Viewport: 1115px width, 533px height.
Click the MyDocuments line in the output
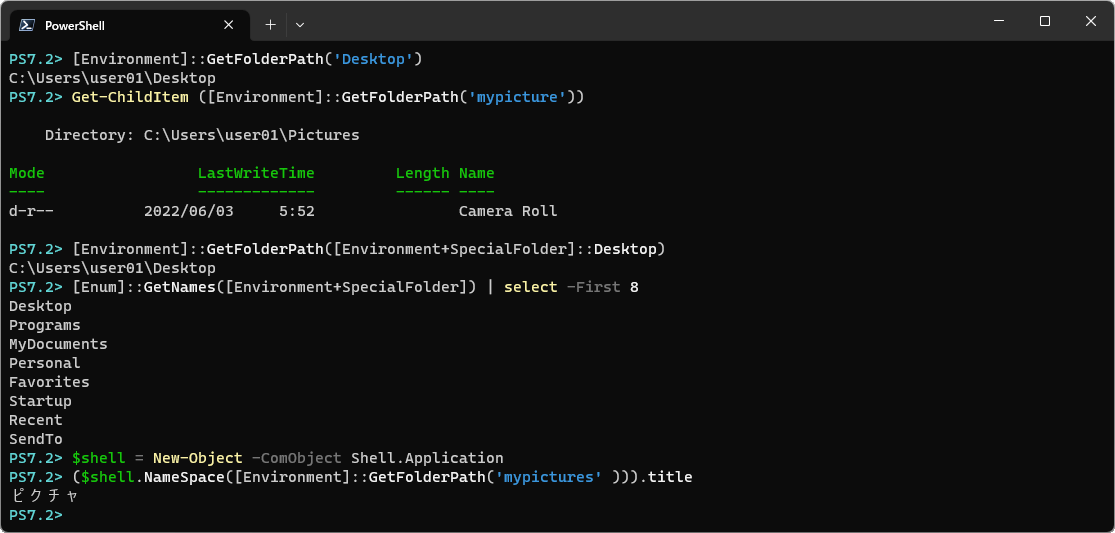tap(58, 344)
